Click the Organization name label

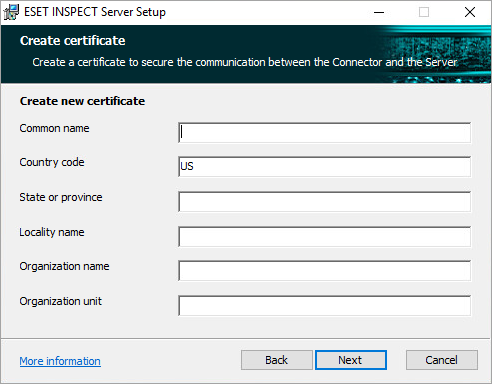(x=64, y=266)
